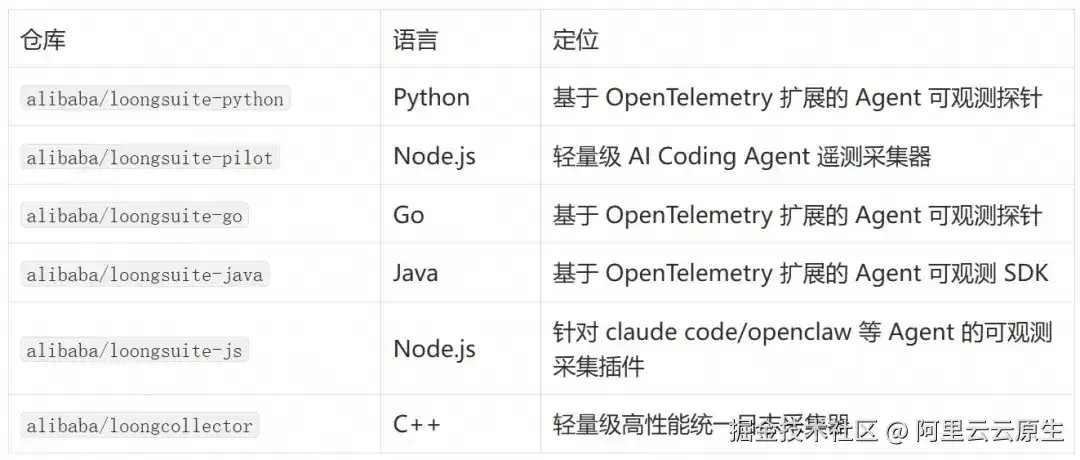Open the alibaba/loongsuite-java repository entry

point(145,275)
